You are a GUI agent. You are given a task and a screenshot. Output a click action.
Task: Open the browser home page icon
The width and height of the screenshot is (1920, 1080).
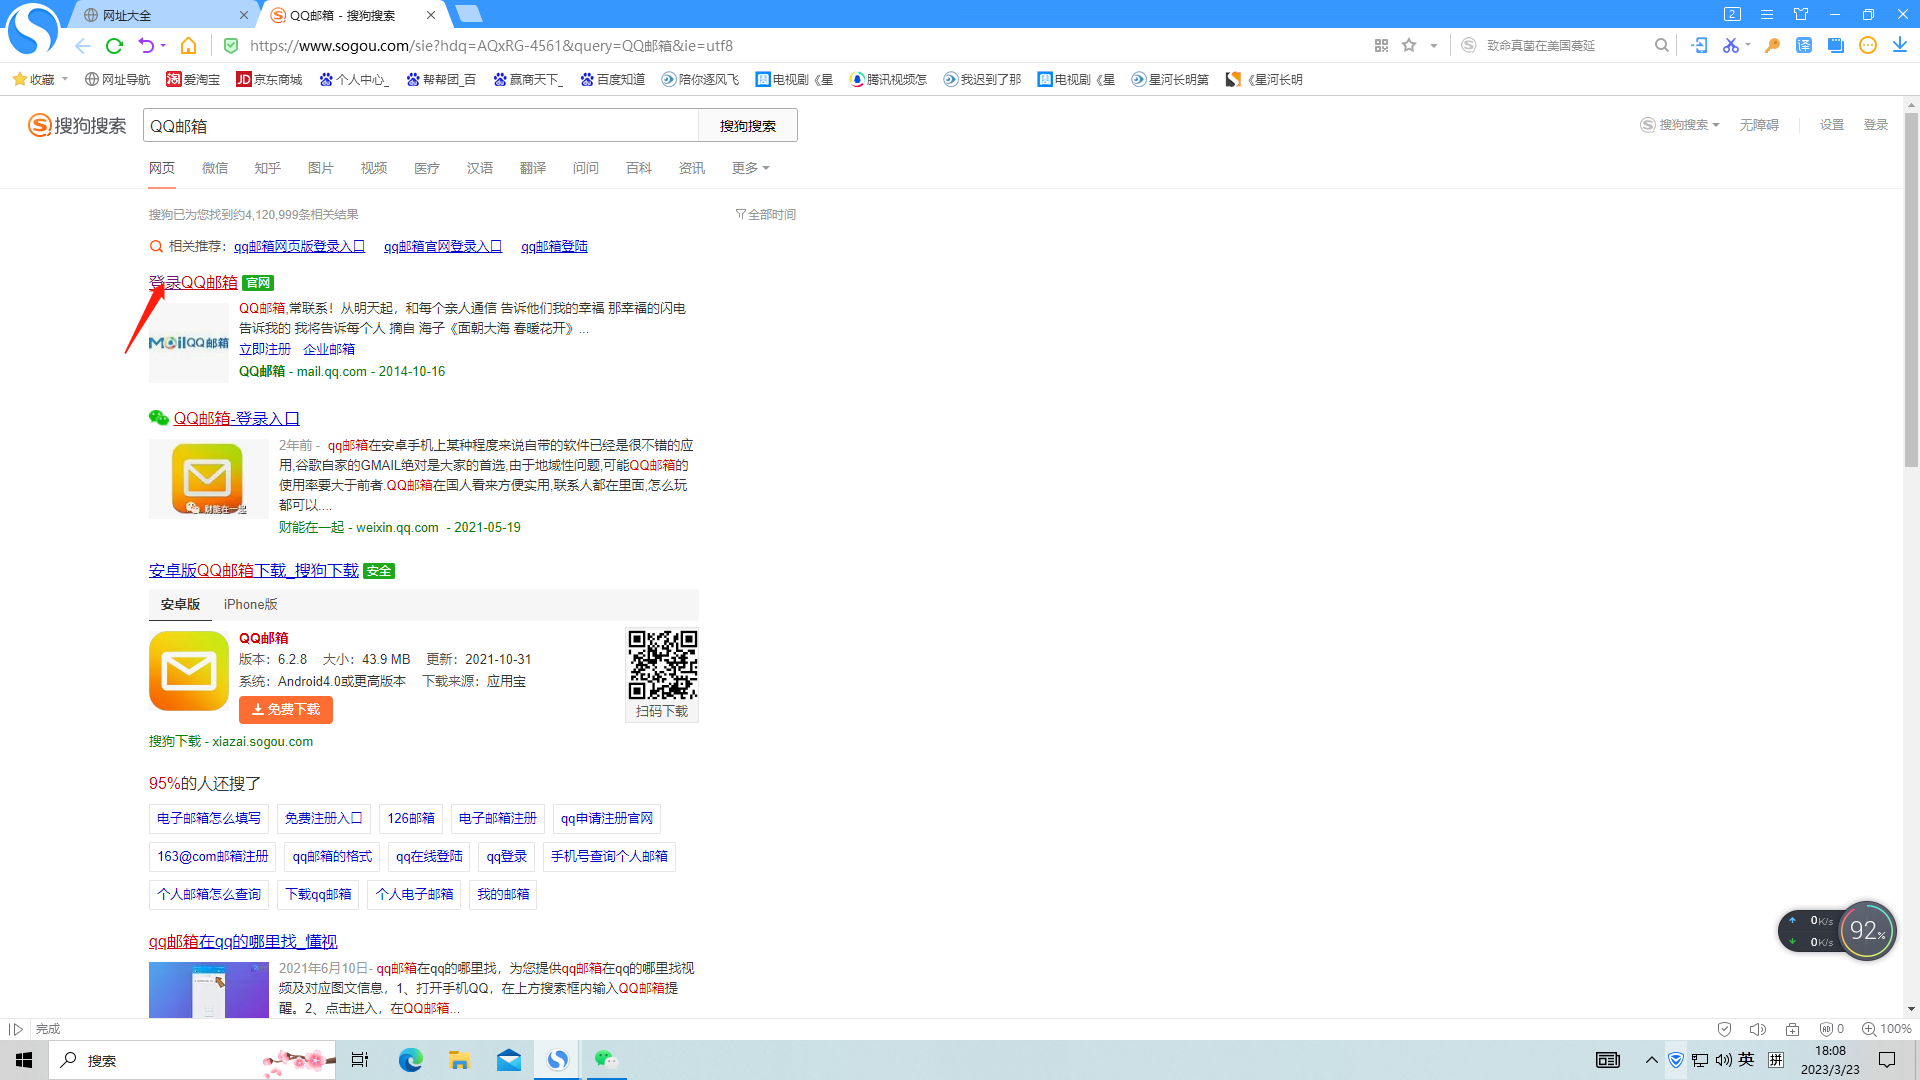[188, 45]
